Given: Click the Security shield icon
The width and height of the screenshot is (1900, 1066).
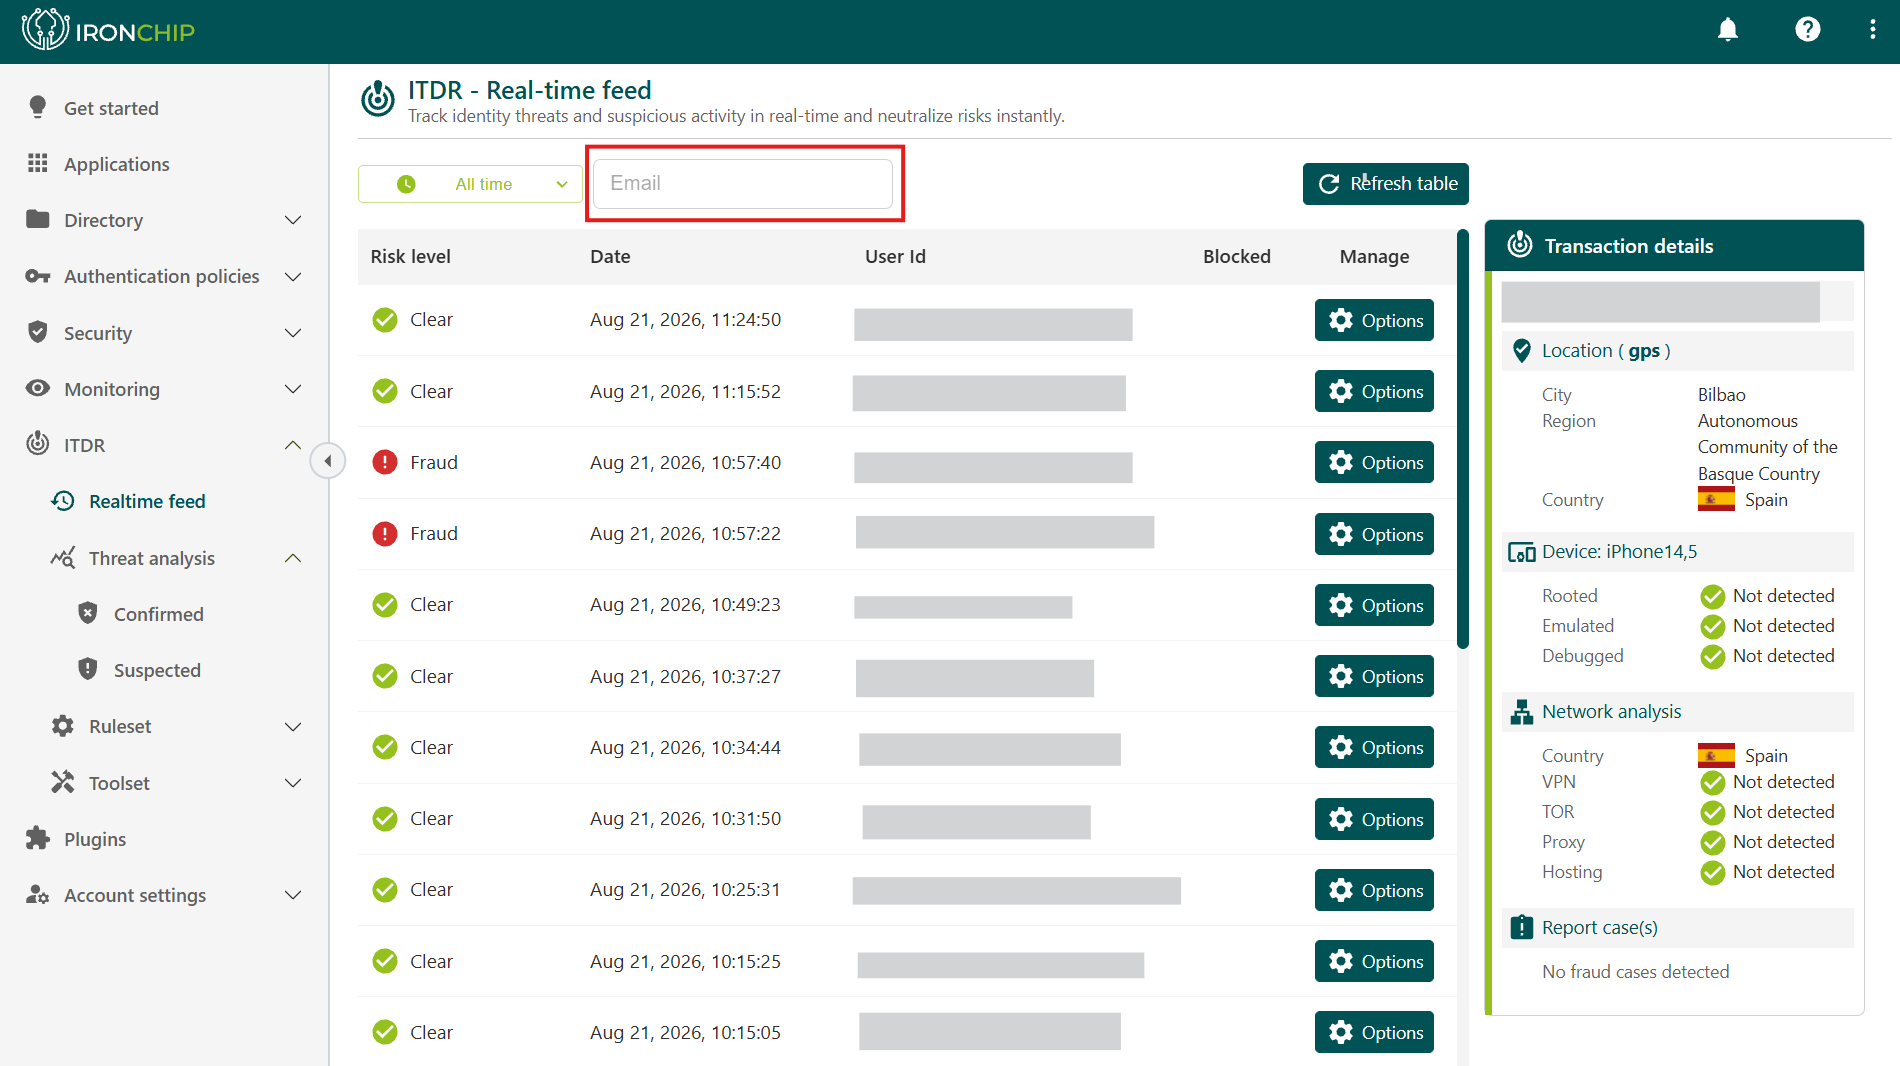Looking at the screenshot, I should [38, 332].
